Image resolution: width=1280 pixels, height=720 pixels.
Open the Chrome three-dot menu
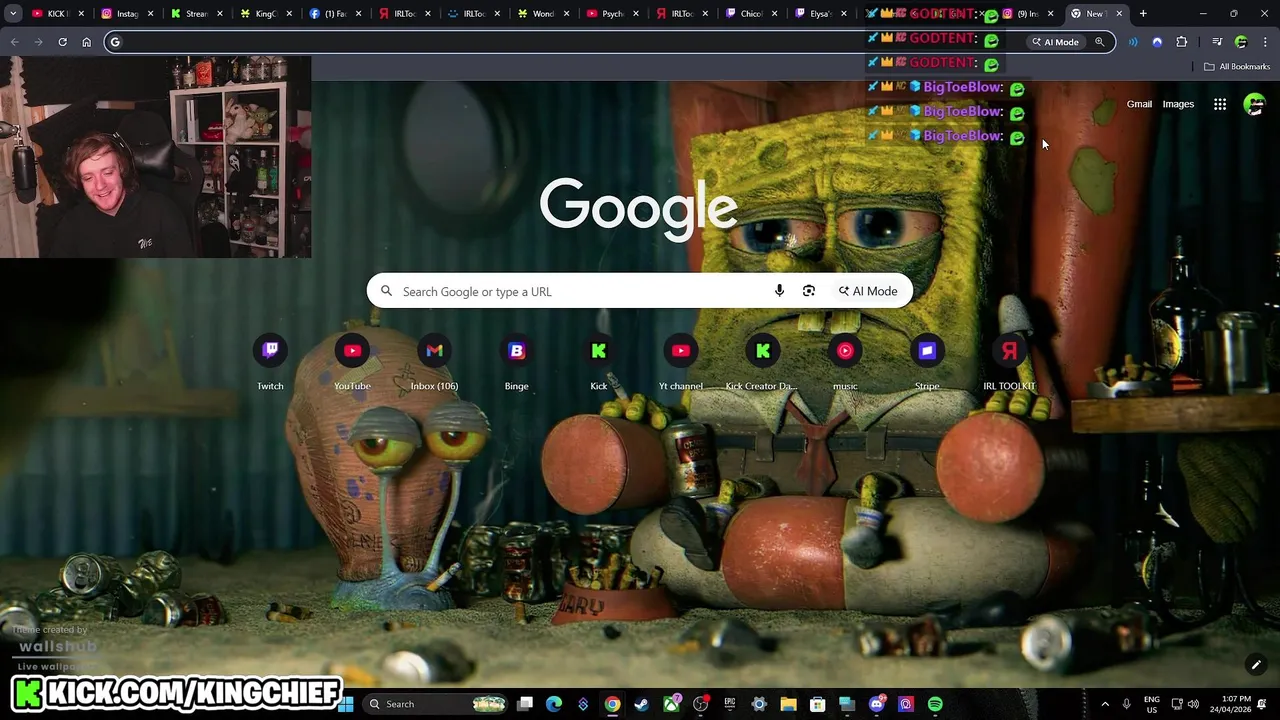(1266, 42)
